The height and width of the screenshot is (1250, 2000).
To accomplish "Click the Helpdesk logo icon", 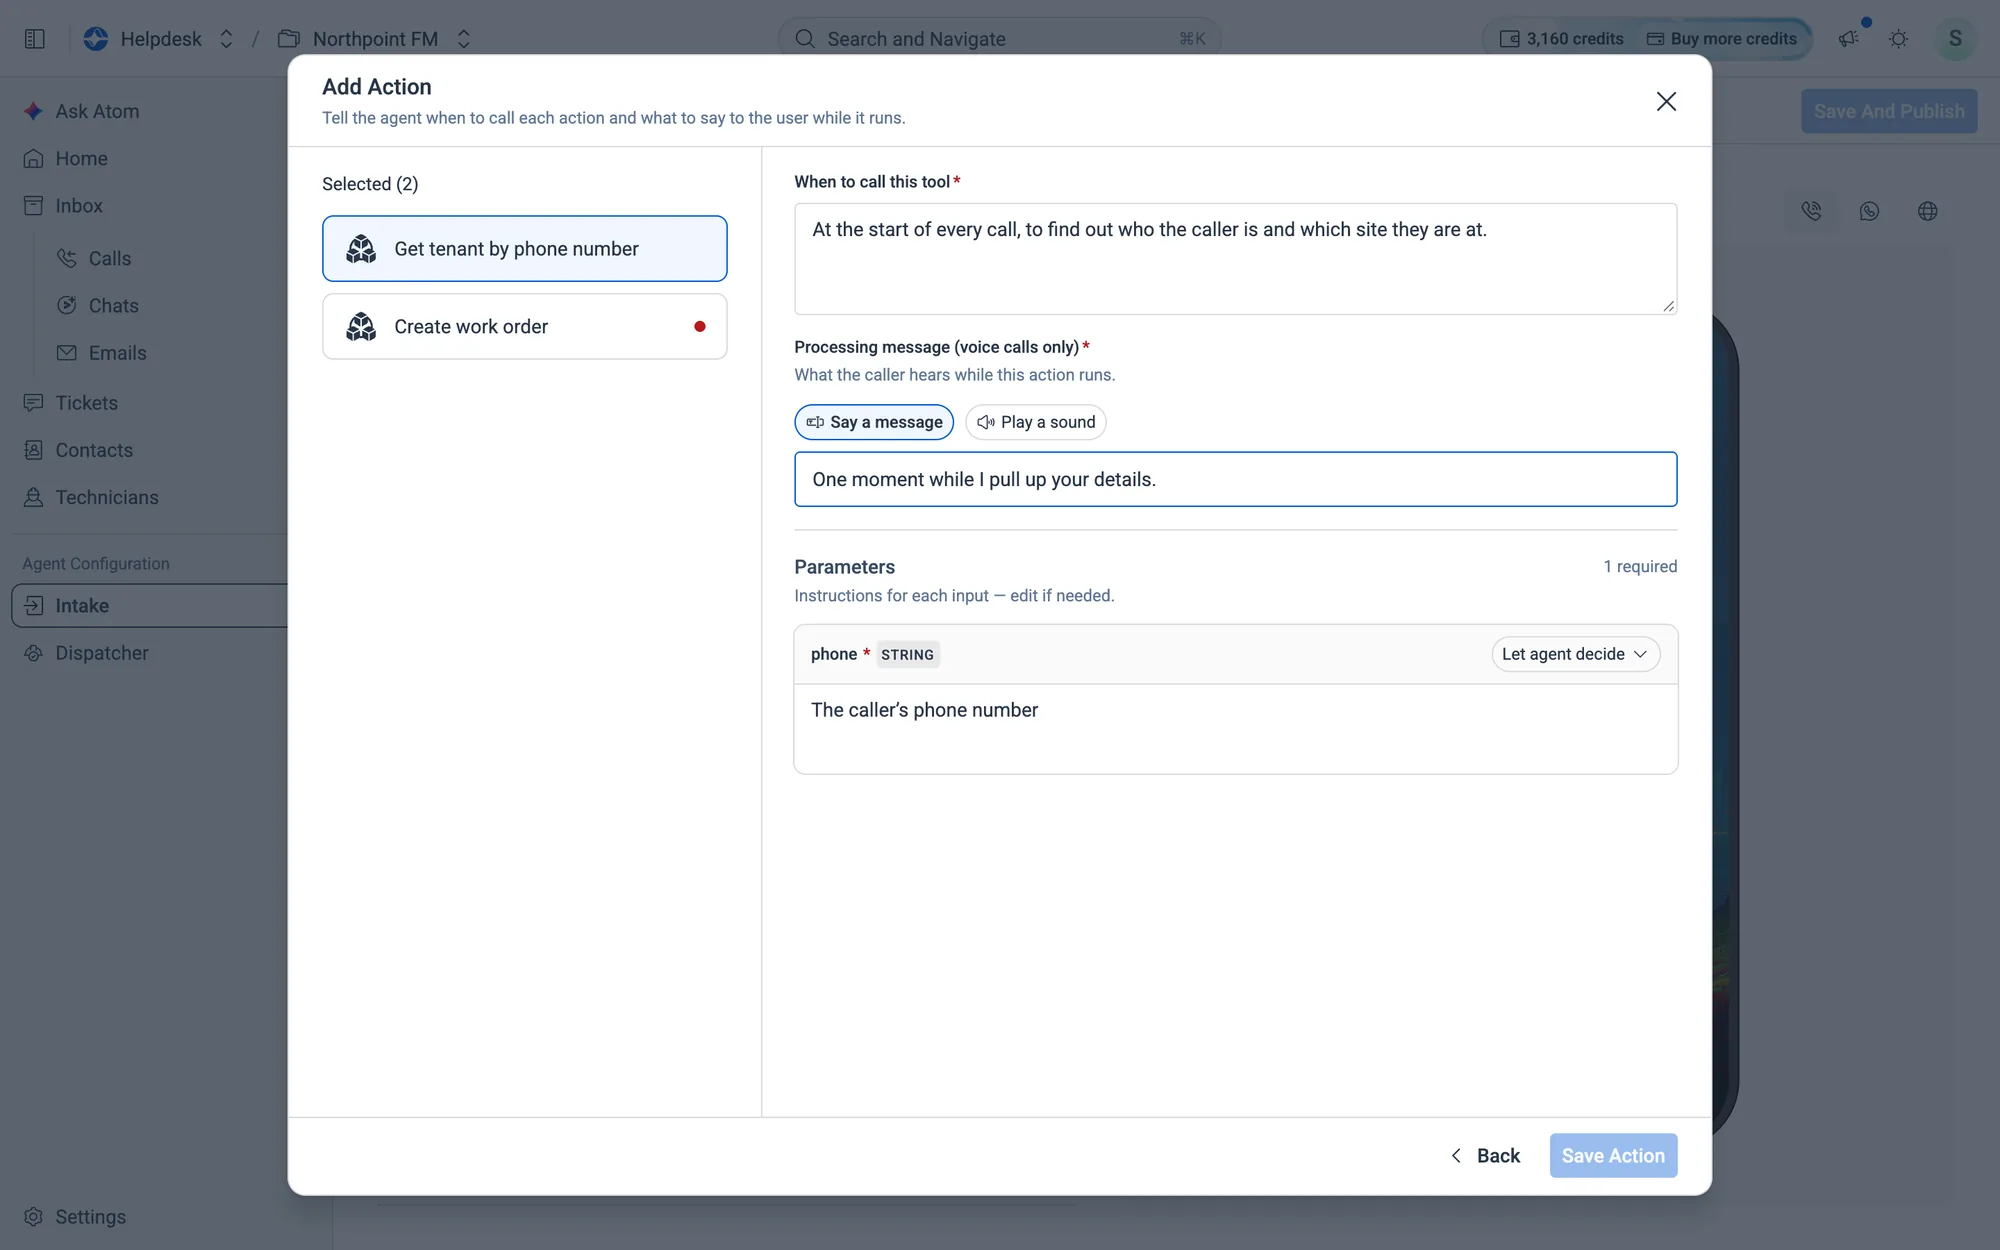I will [x=96, y=38].
